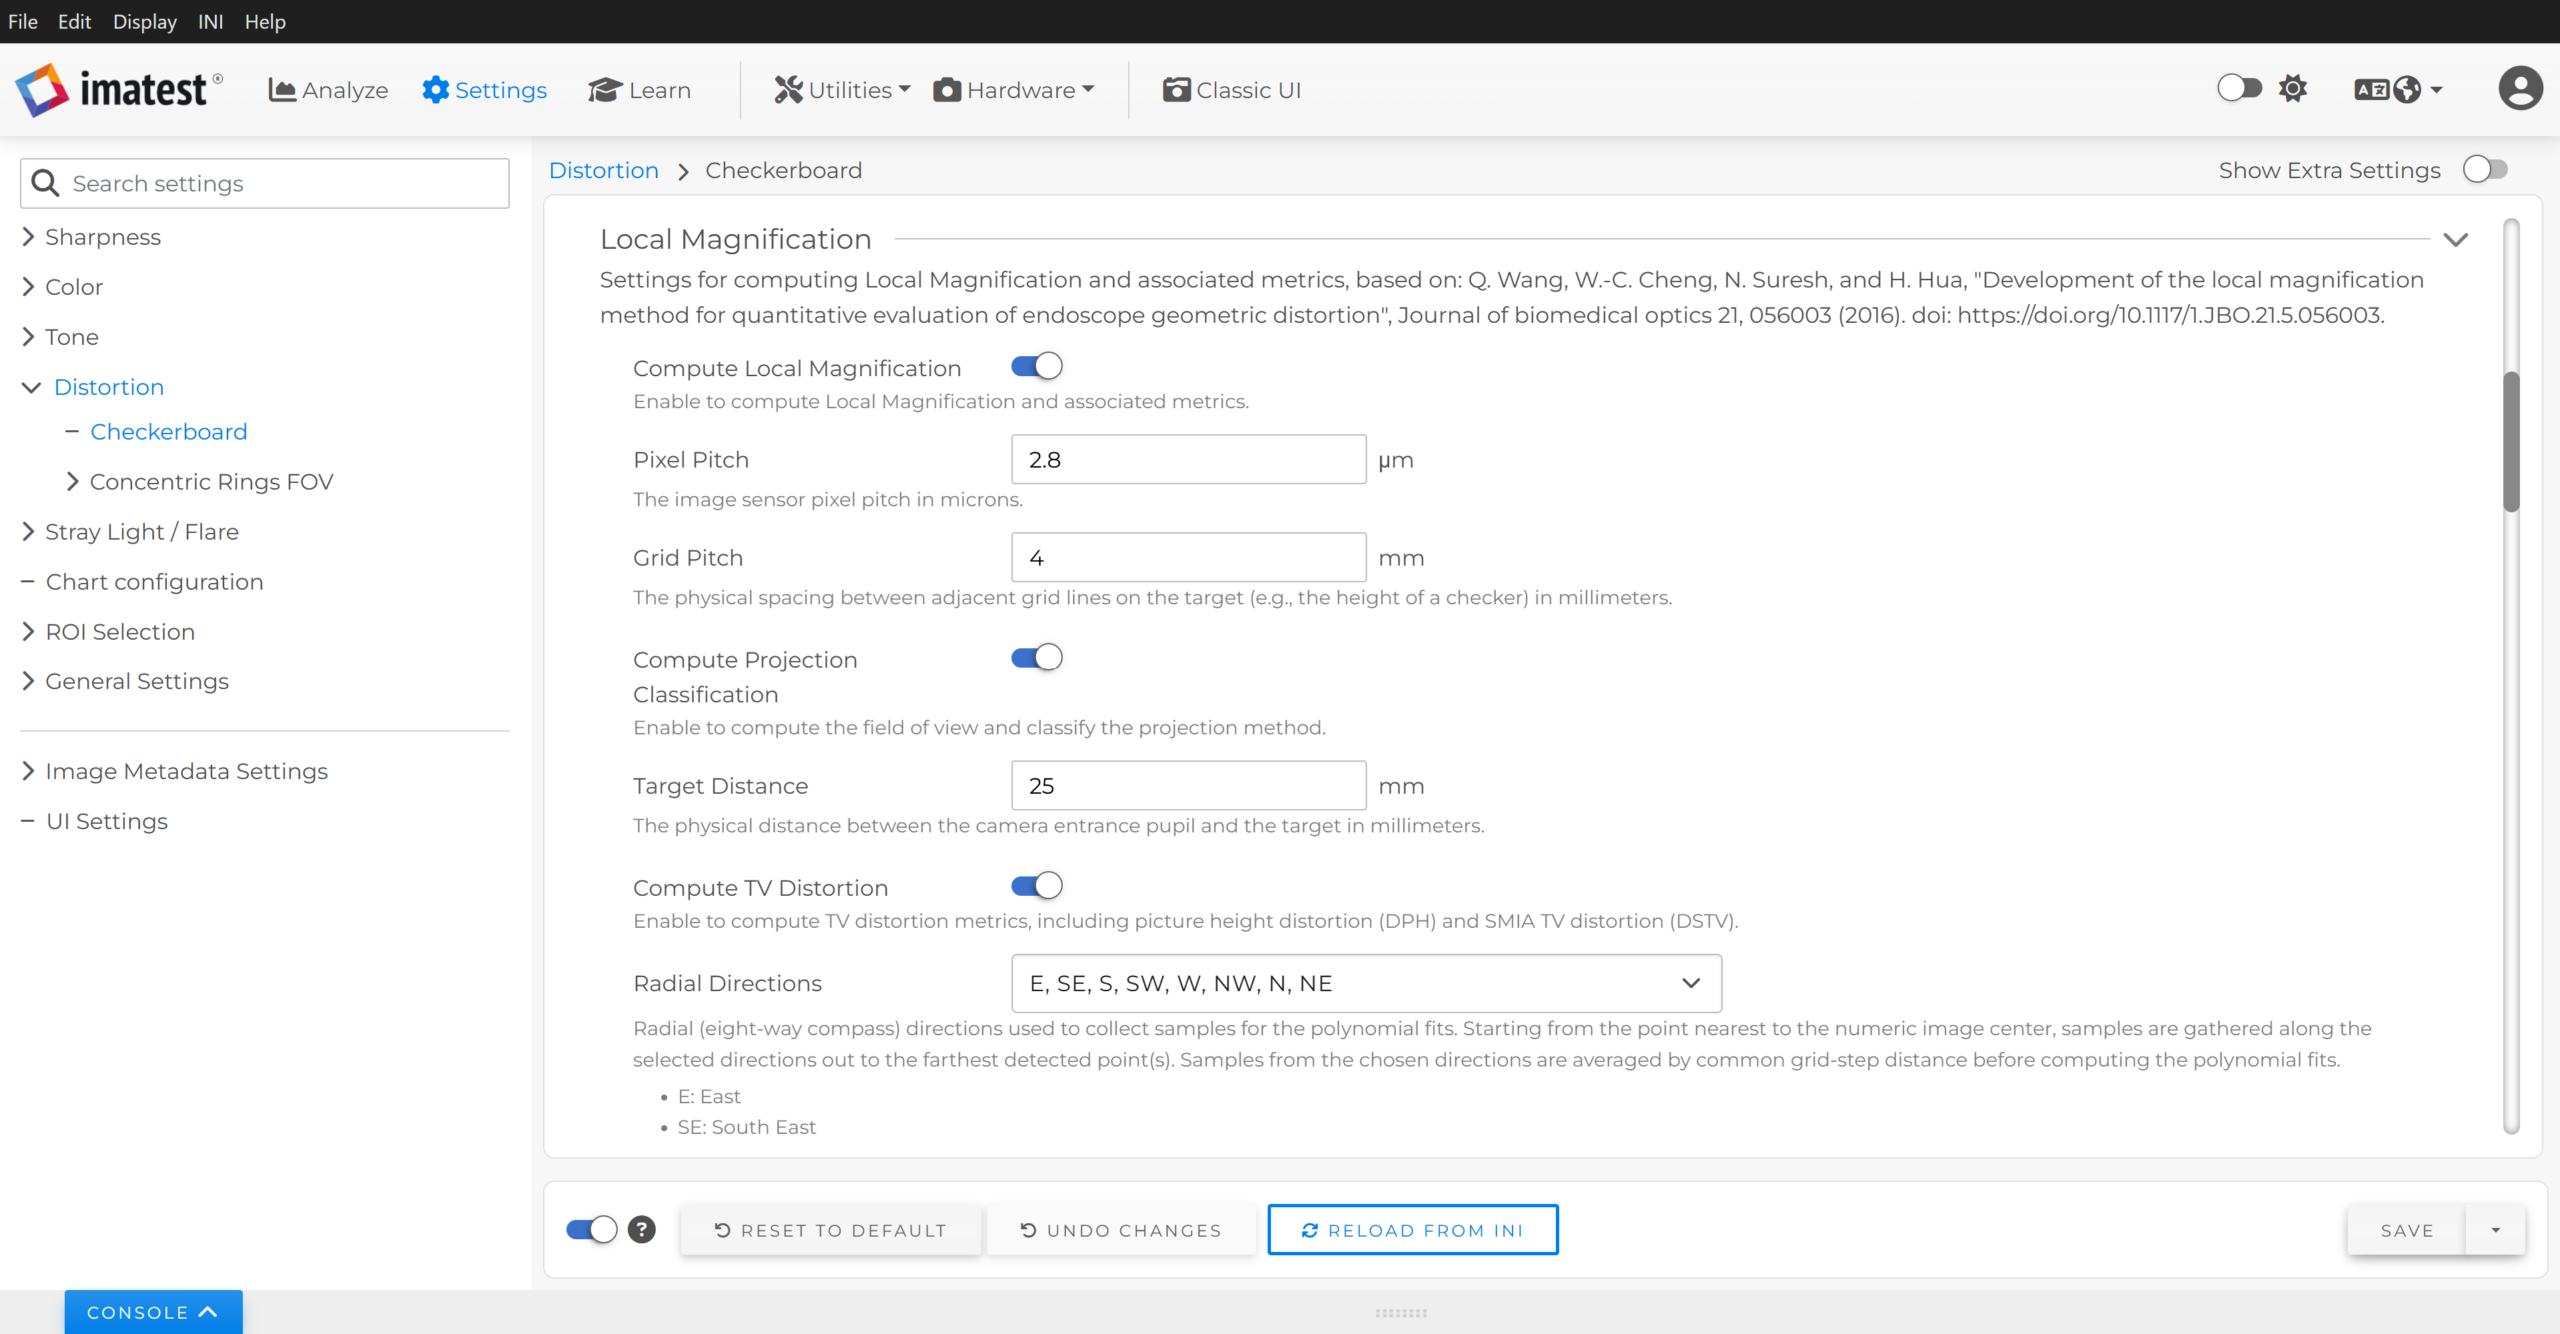2560x1334 pixels.
Task: Click the Pixel Pitch input field
Action: tap(1188, 460)
